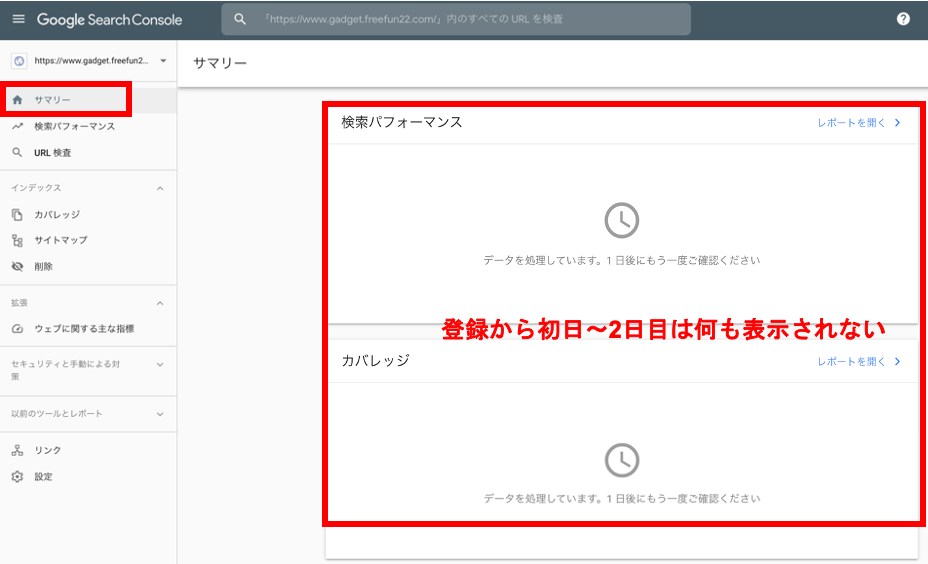Expand the セキュリティと手動による対策 chevron

(x=160, y=365)
